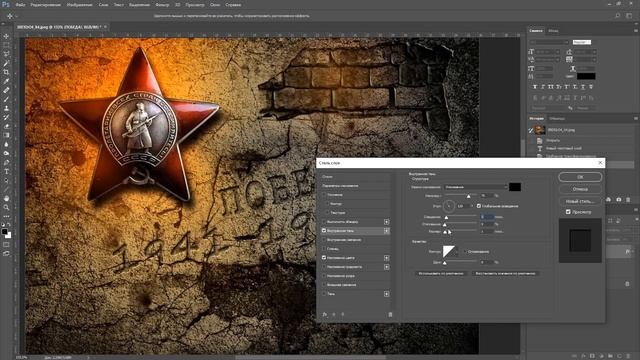The width and height of the screenshot is (640, 360).
Task: Click the opacity slider handle
Action: click(x=469, y=196)
